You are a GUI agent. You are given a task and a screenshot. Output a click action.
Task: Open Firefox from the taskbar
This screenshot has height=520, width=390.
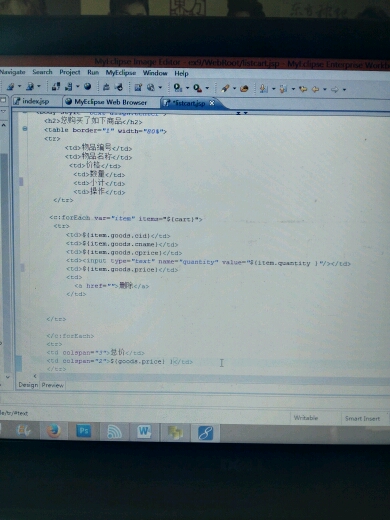click(54, 432)
